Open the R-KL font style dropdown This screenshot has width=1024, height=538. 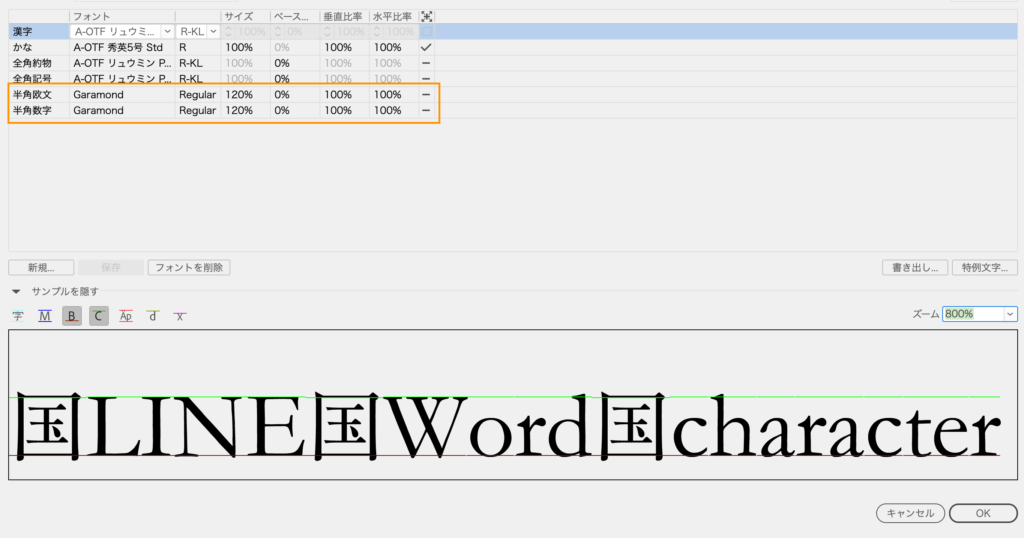211,32
